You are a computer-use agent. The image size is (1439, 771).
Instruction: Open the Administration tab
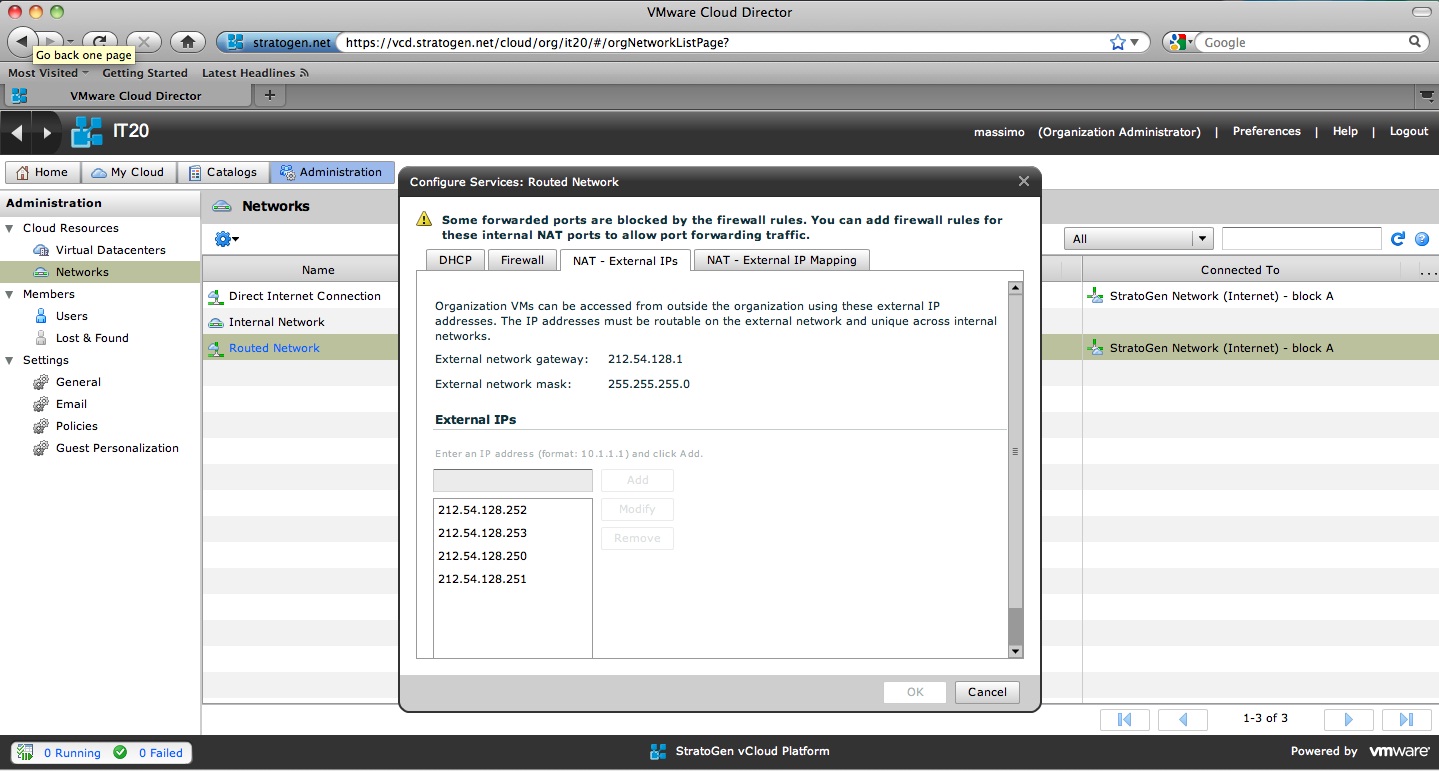pyautogui.click(x=332, y=172)
